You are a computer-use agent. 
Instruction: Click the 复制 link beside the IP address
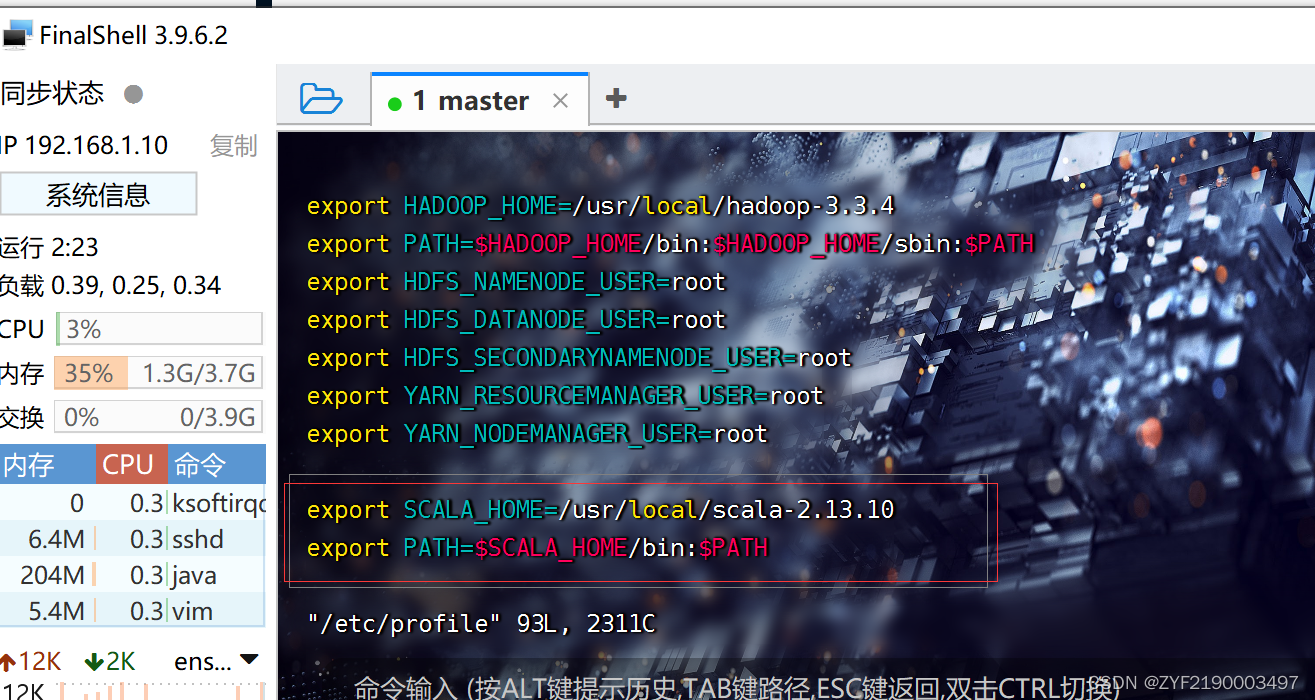pyautogui.click(x=234, y=146)
